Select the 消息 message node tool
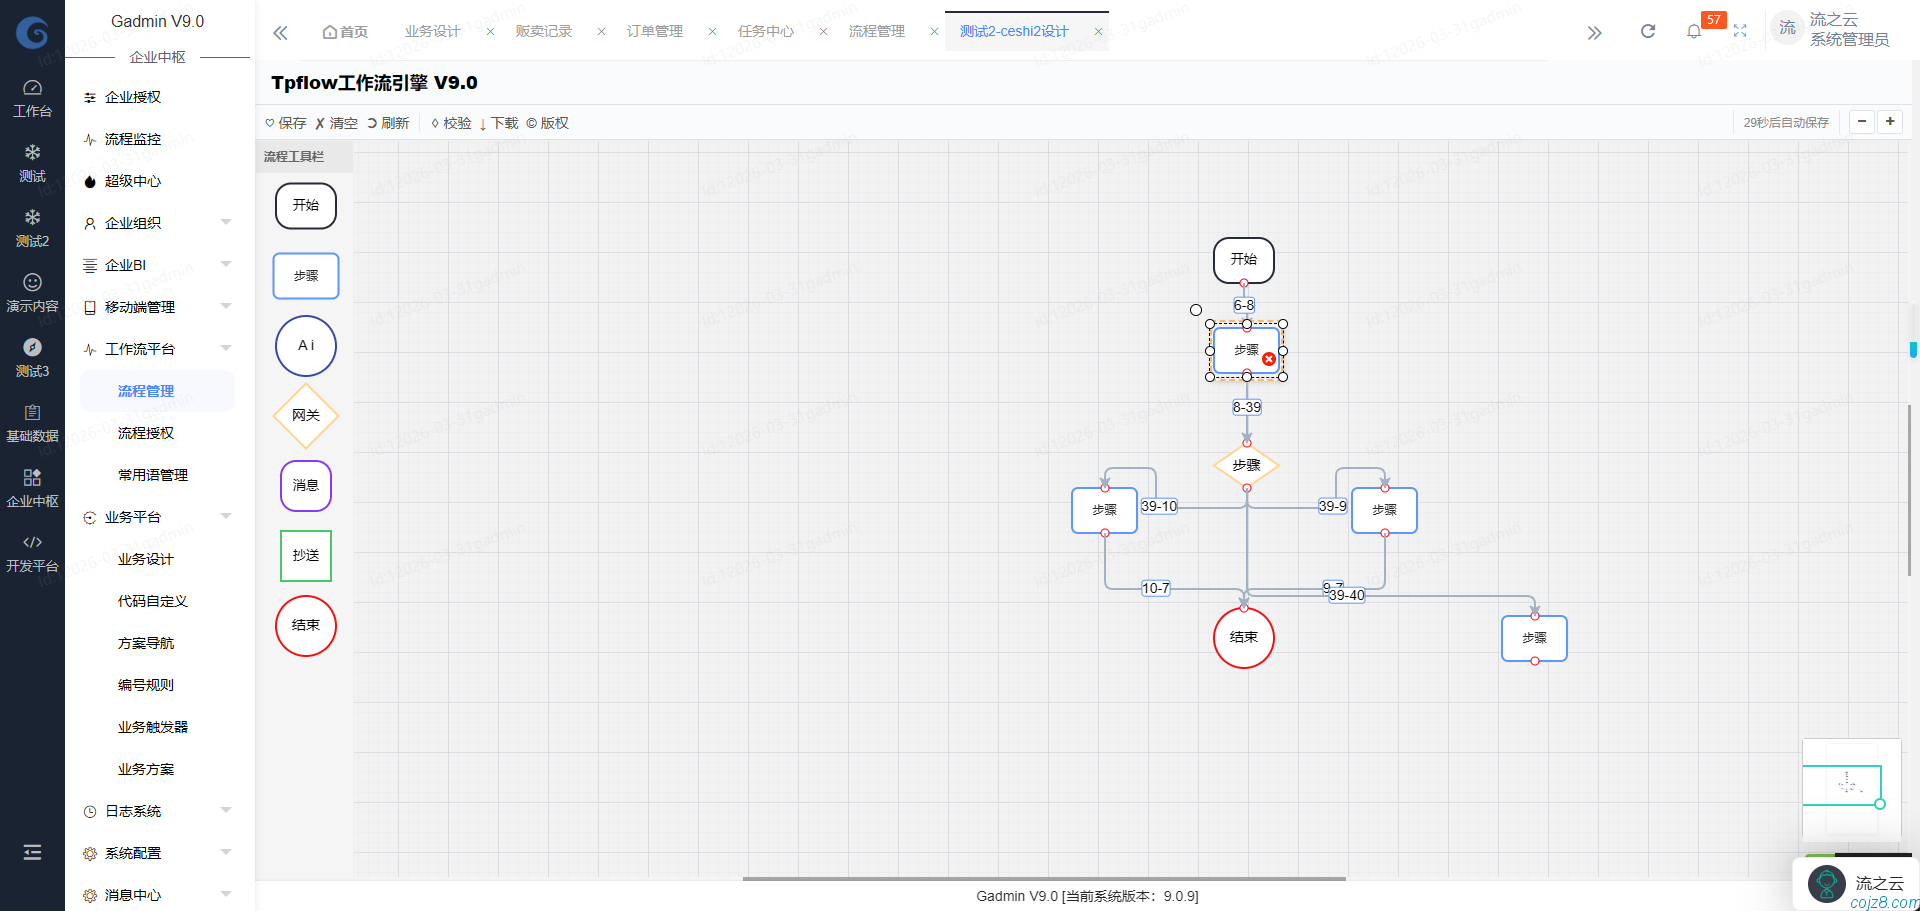The image size is (1920, 911). tap(306, 486)
